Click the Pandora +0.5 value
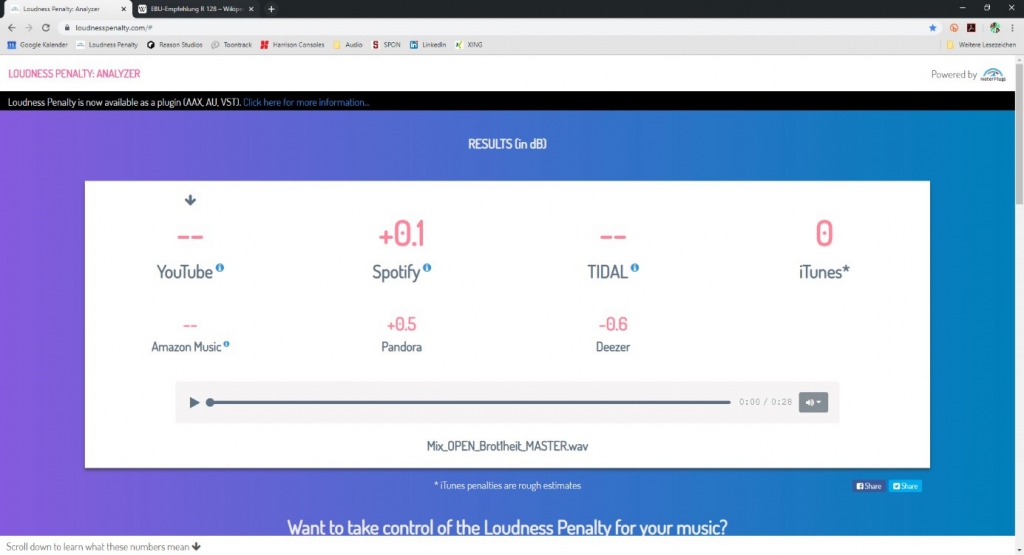This screenshot has height=555, width=1024. [x=401, y=324]
